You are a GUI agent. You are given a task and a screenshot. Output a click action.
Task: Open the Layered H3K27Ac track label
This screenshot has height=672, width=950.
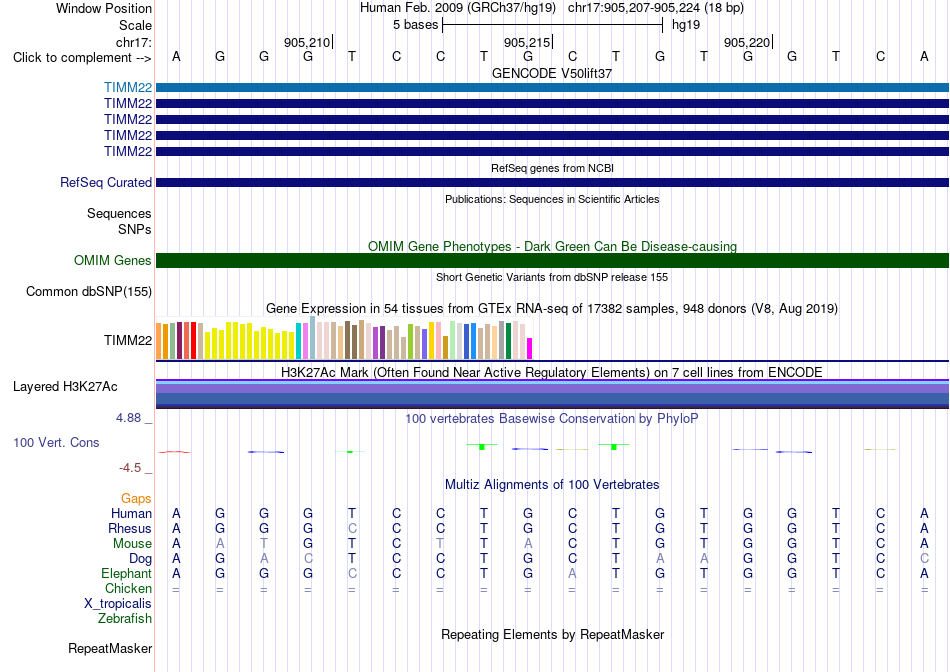tap(65, 387)
